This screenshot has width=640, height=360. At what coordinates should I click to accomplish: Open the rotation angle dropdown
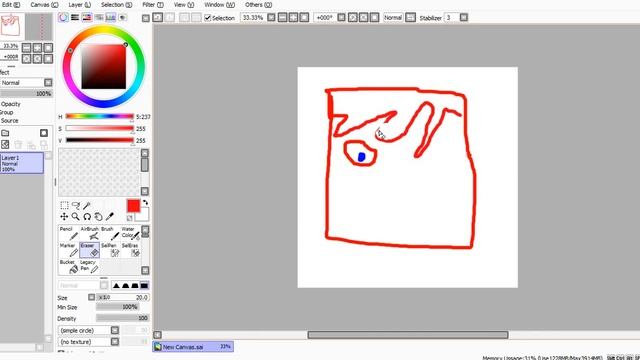342,18
